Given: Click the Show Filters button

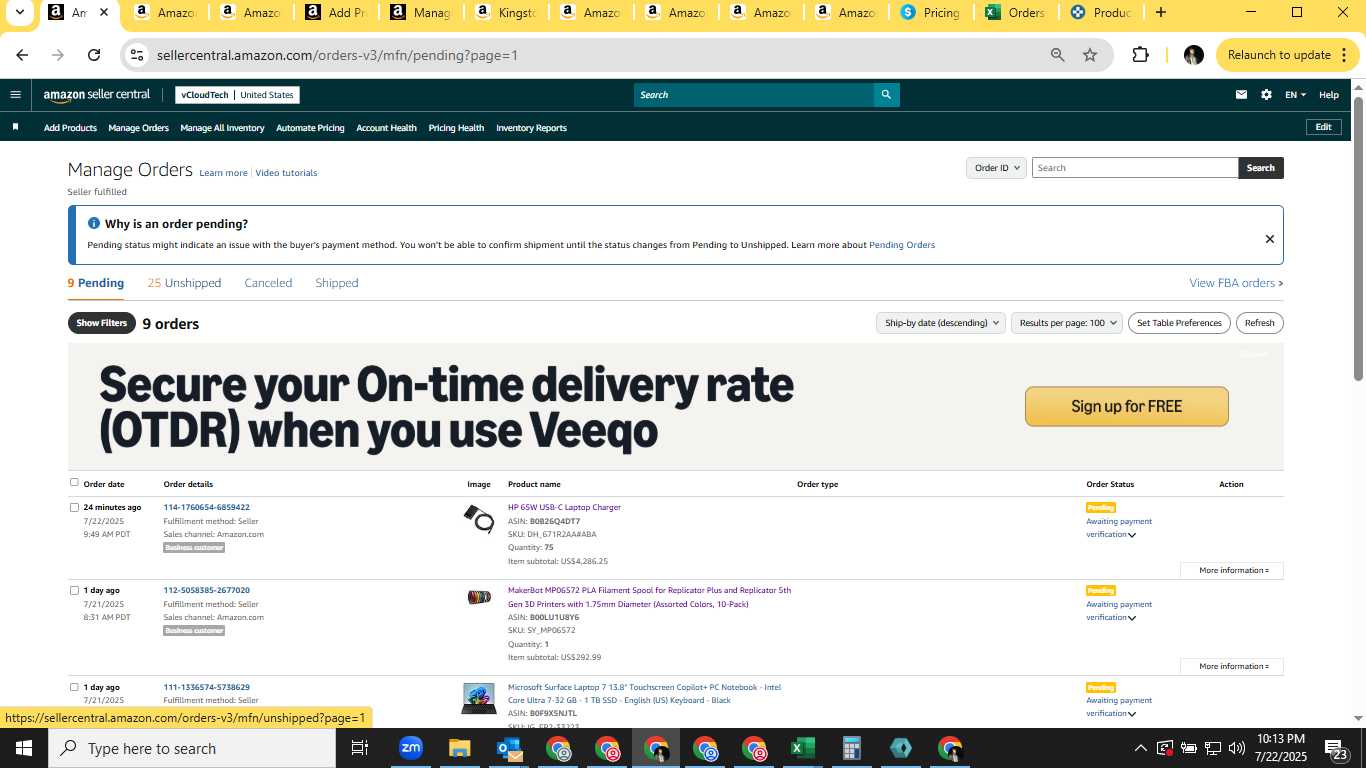Looking at the screenshot, I should pyautogui.click(x=102, y=323).
